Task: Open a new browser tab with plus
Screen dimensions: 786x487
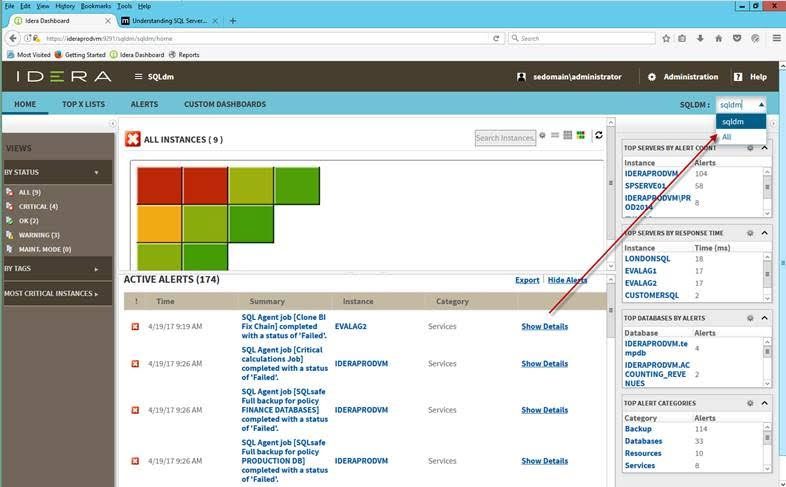Action: 233,21
